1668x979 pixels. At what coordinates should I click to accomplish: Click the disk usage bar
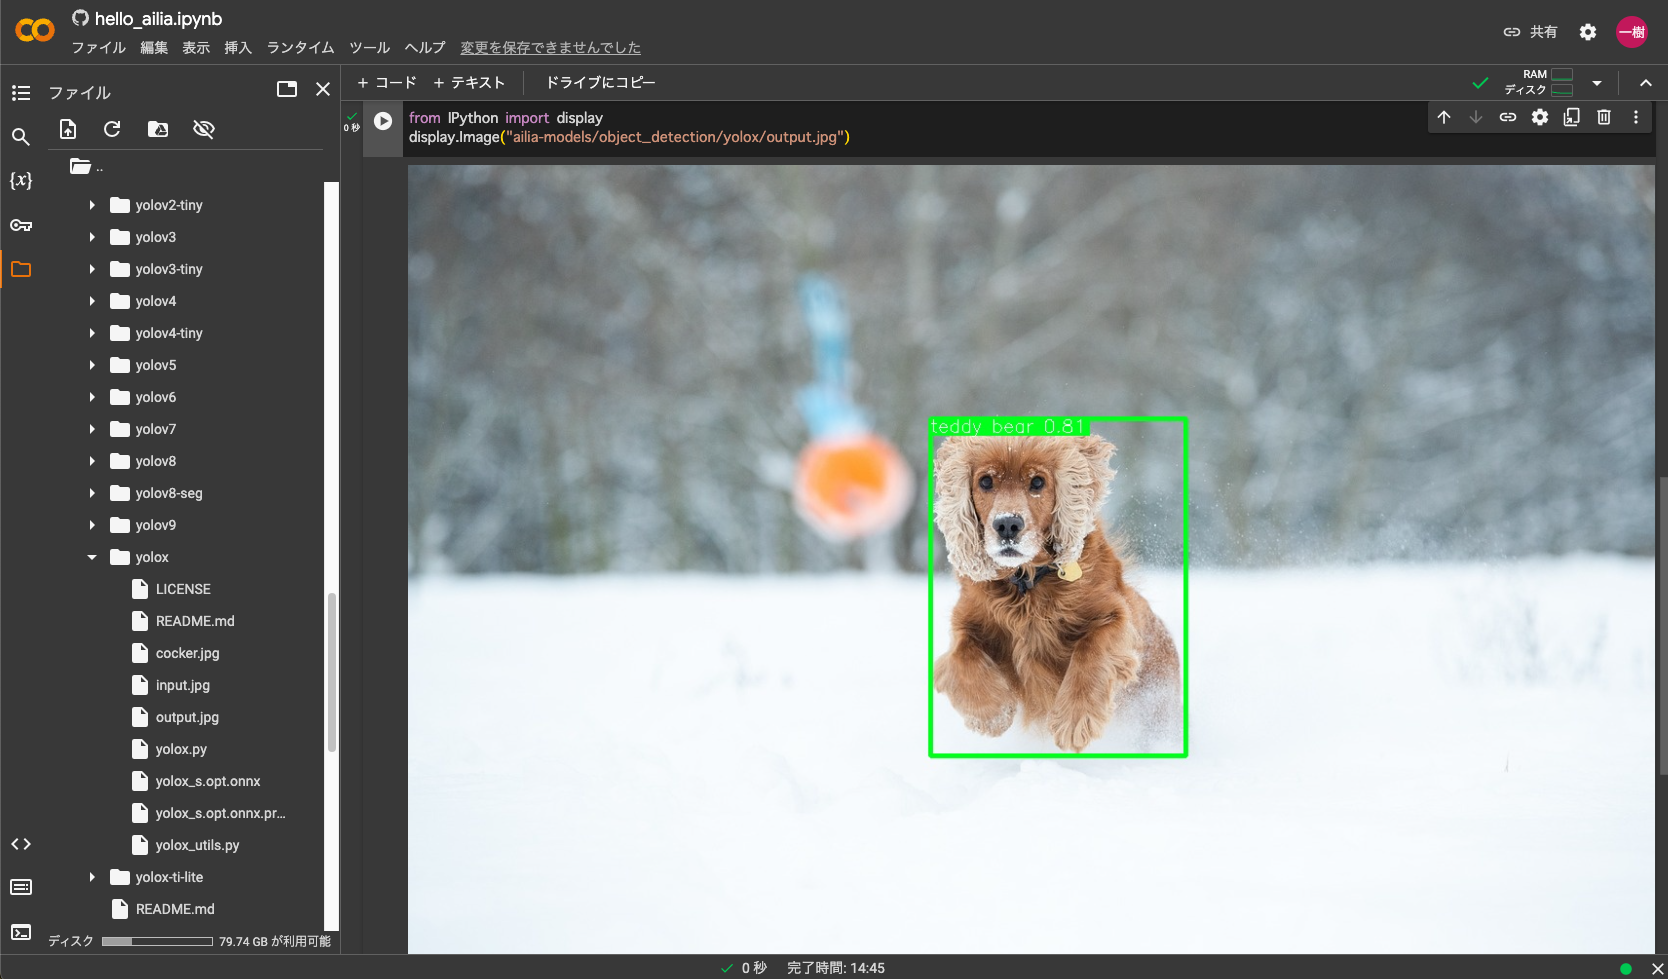[x=157, y=941]
